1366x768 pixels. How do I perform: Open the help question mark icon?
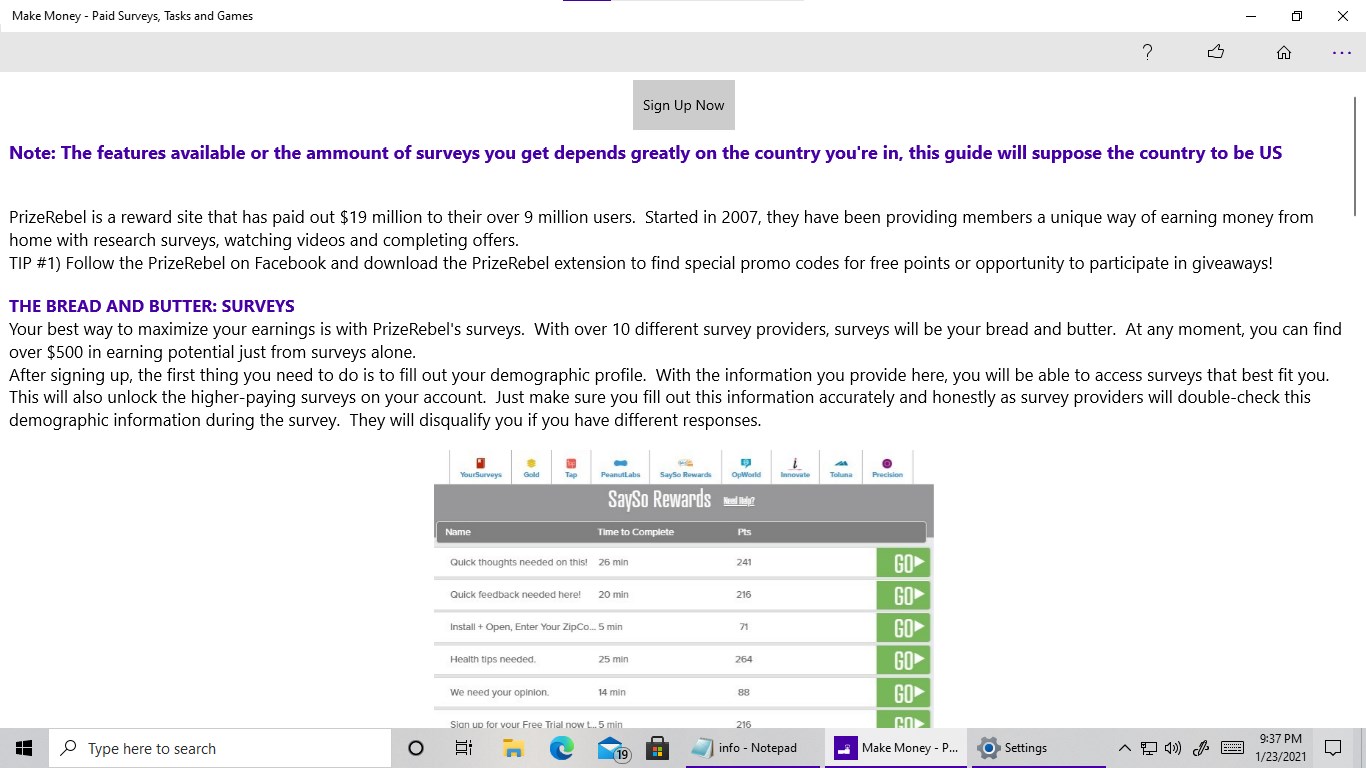(x=1147, y=52)
